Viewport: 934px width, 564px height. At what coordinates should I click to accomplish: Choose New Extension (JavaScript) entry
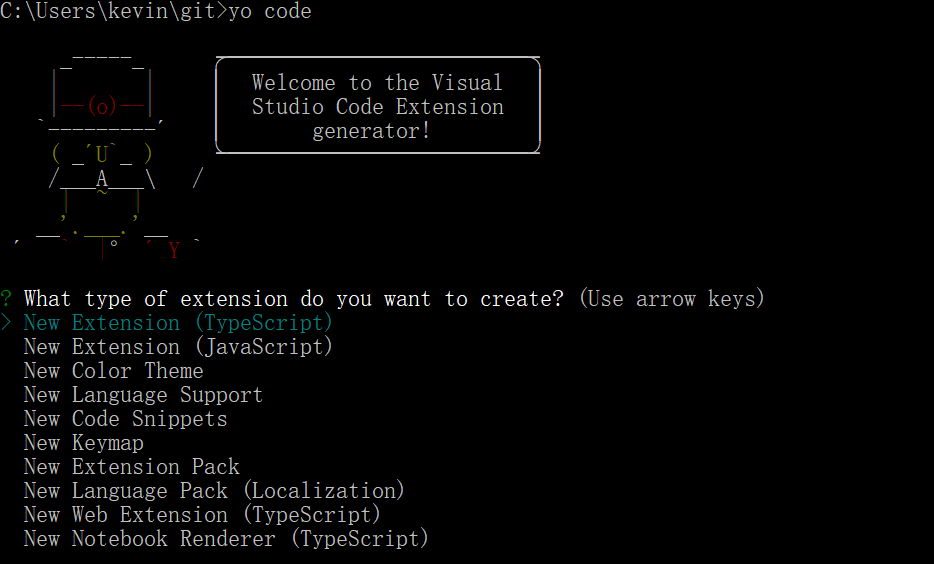pyautogui.click(x=178, y=347)
